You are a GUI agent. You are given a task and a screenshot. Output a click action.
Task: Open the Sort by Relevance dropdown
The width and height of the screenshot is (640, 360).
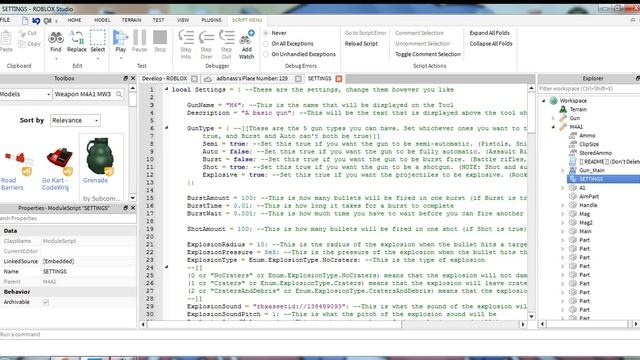[x=75, y=120]
